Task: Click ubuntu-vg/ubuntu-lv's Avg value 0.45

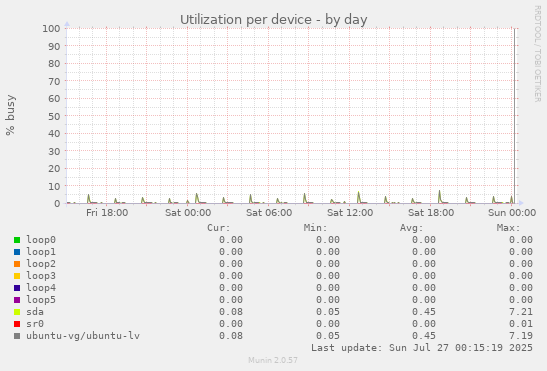Action: (424, 336)
